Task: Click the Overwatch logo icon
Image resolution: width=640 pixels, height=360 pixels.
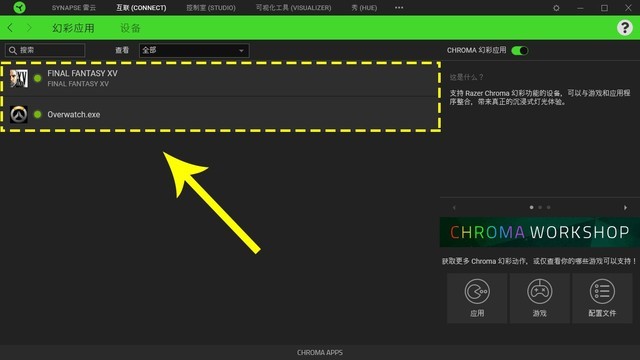Action: click(19, 114)
